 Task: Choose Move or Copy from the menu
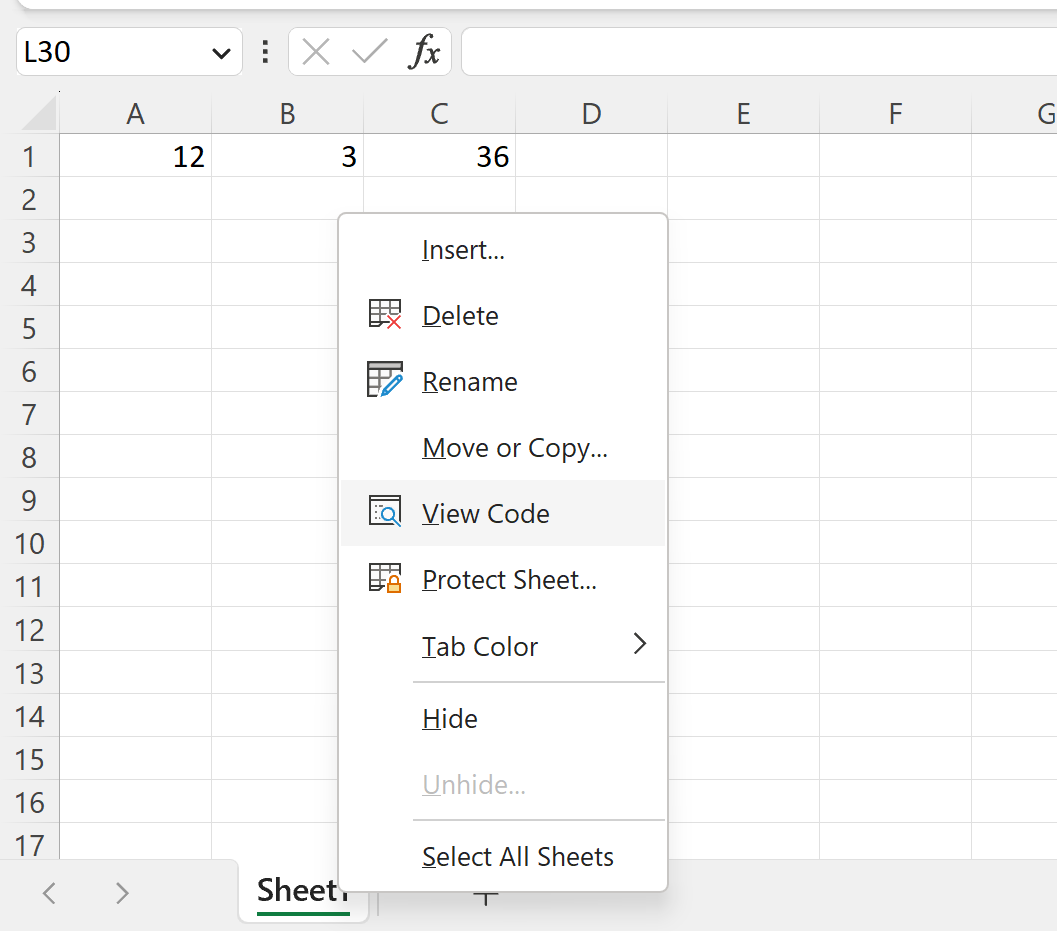[514, 447]
